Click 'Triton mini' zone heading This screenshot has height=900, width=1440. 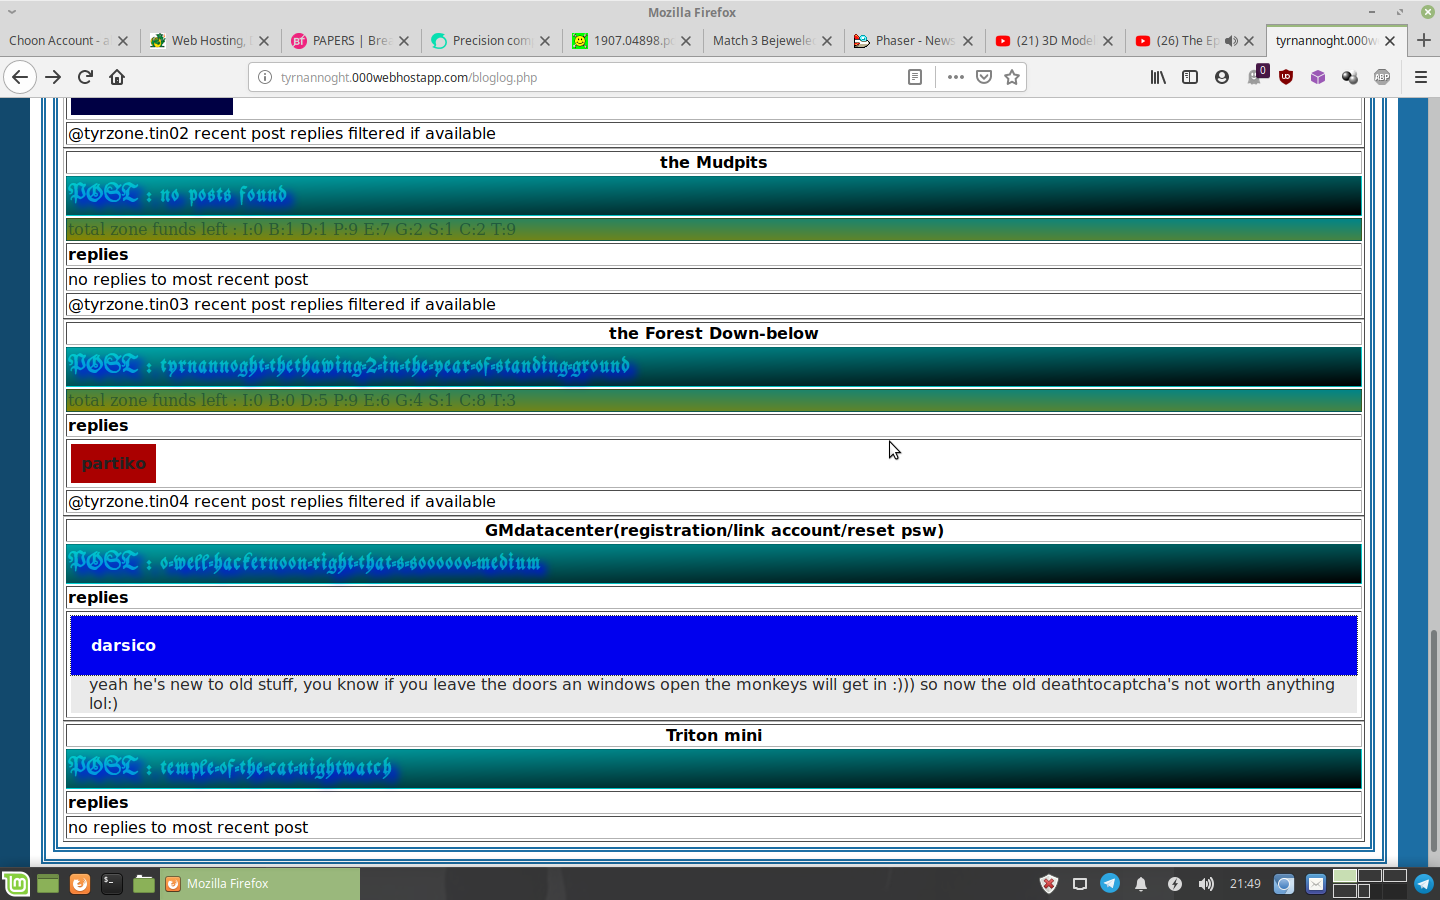714,735
